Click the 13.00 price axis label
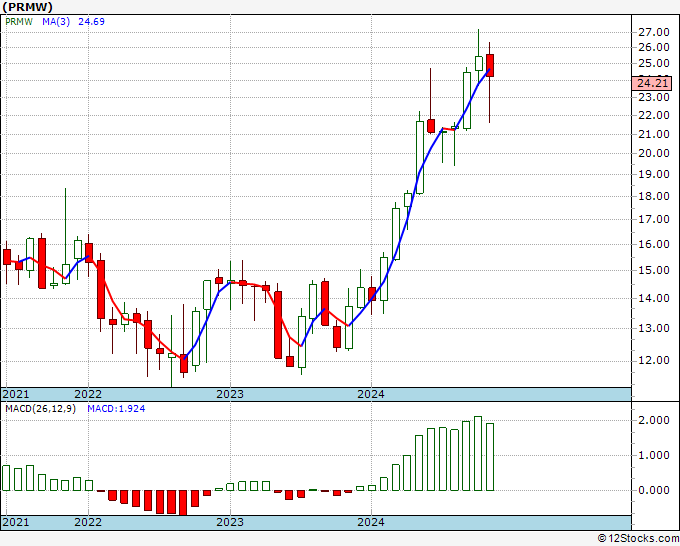Image resolution: width=680 pixels, height=546 pixels. (654, 328)
